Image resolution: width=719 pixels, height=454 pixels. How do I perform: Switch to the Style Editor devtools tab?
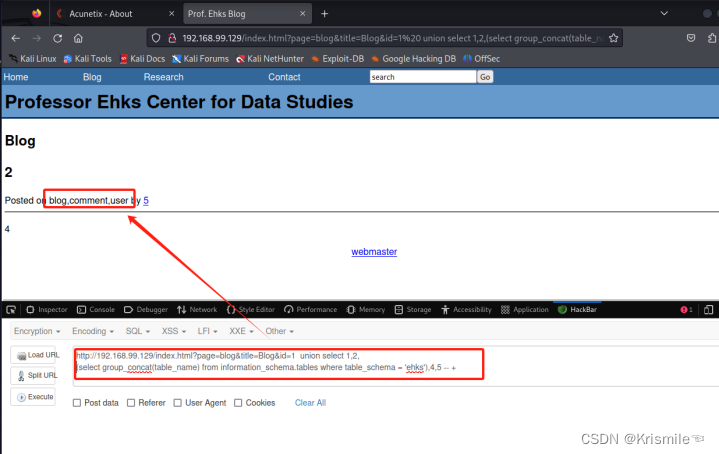pyautogui.click(x=251, y=310)
